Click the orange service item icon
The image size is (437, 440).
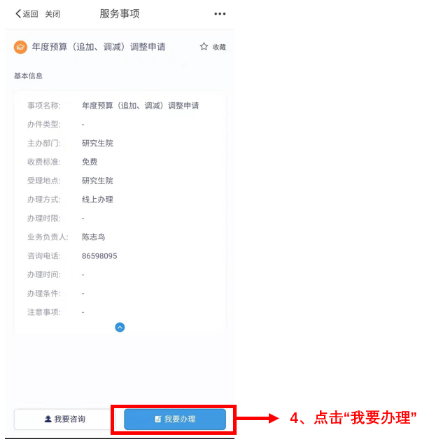20,47
